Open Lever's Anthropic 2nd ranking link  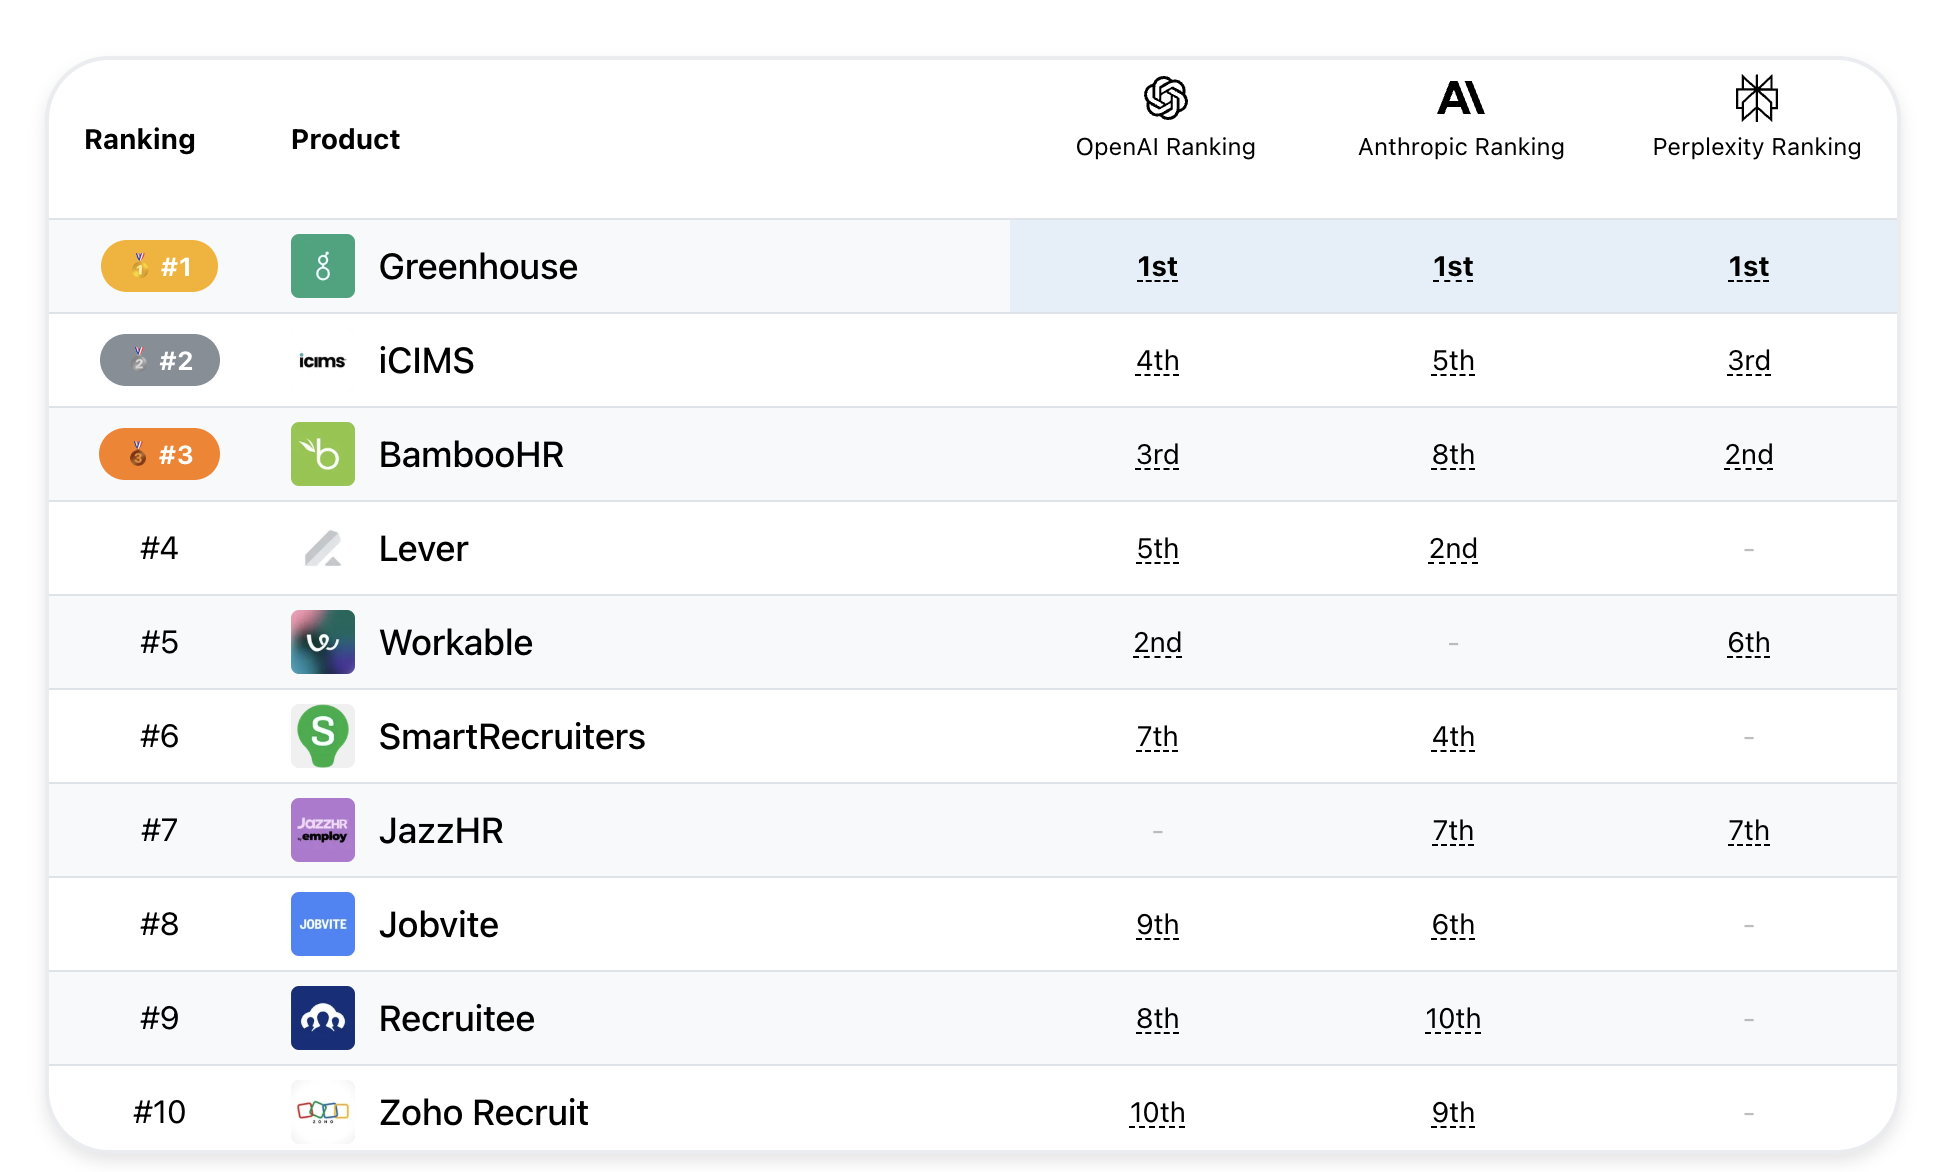1453,549
